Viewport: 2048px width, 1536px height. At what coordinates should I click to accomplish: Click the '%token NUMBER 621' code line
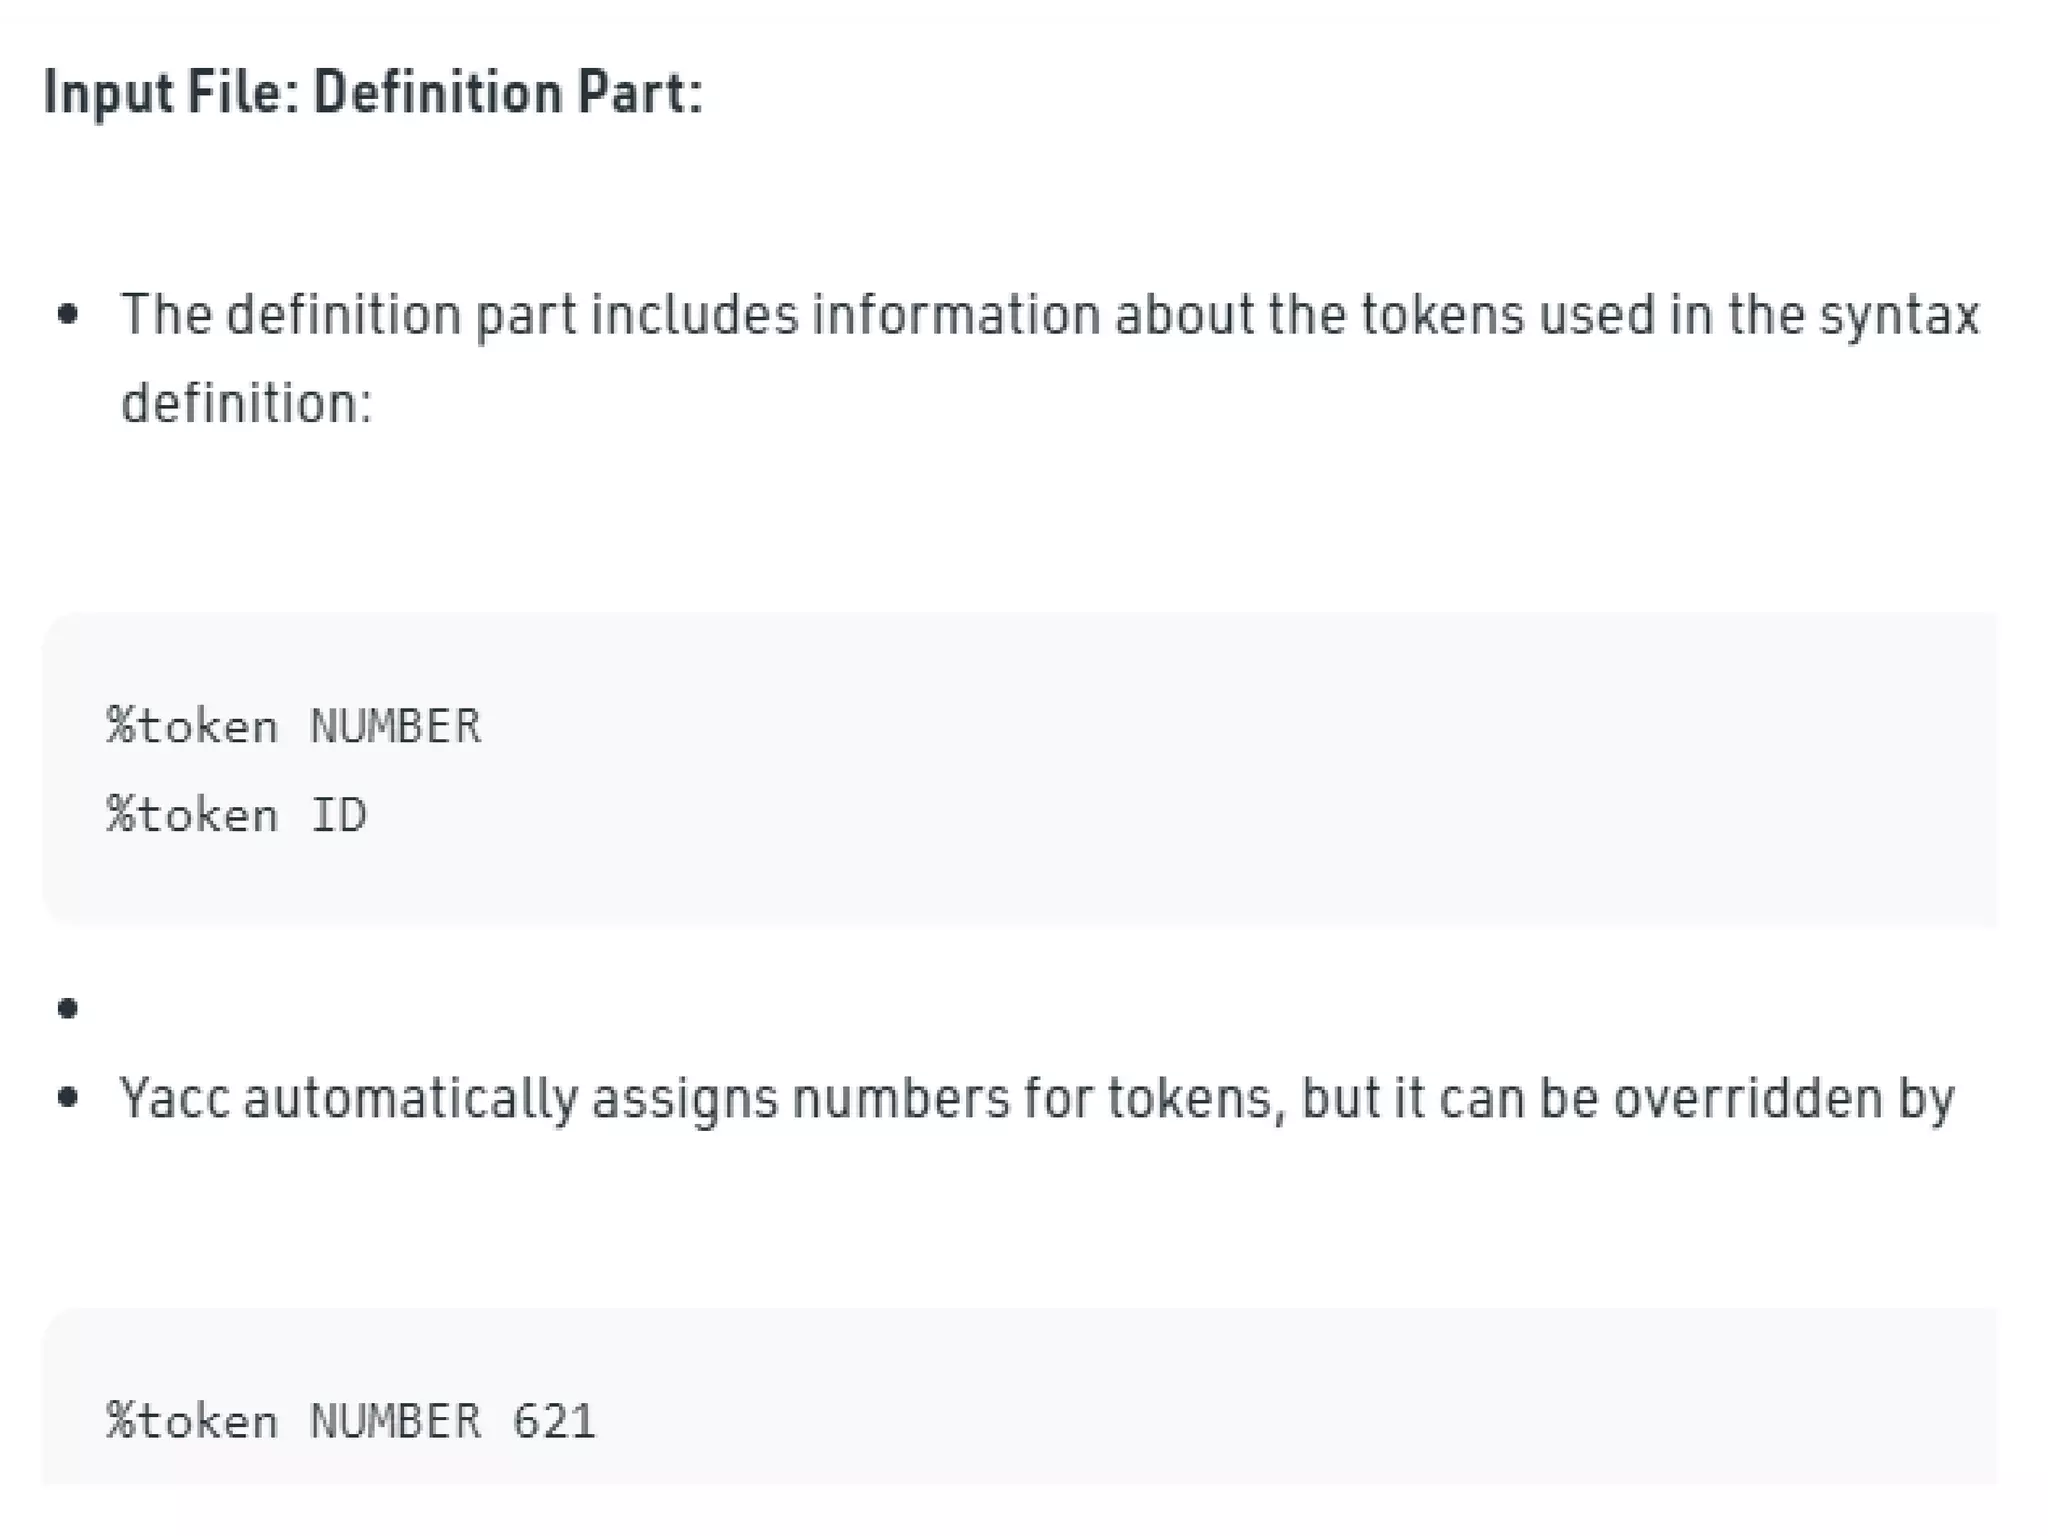(x=350, y=1421)
